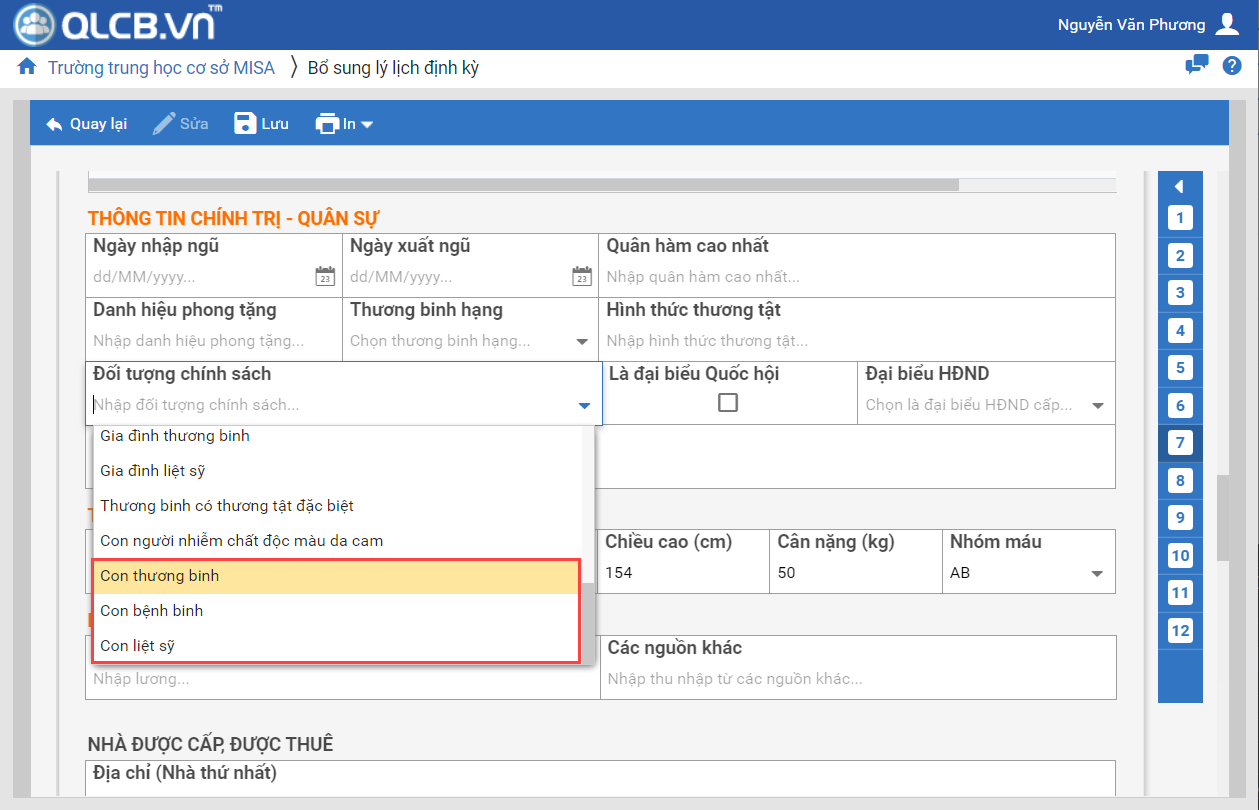
Task: Tick the Là đại biểu Quốc hội checkbox
Action: tap(728, 403)
